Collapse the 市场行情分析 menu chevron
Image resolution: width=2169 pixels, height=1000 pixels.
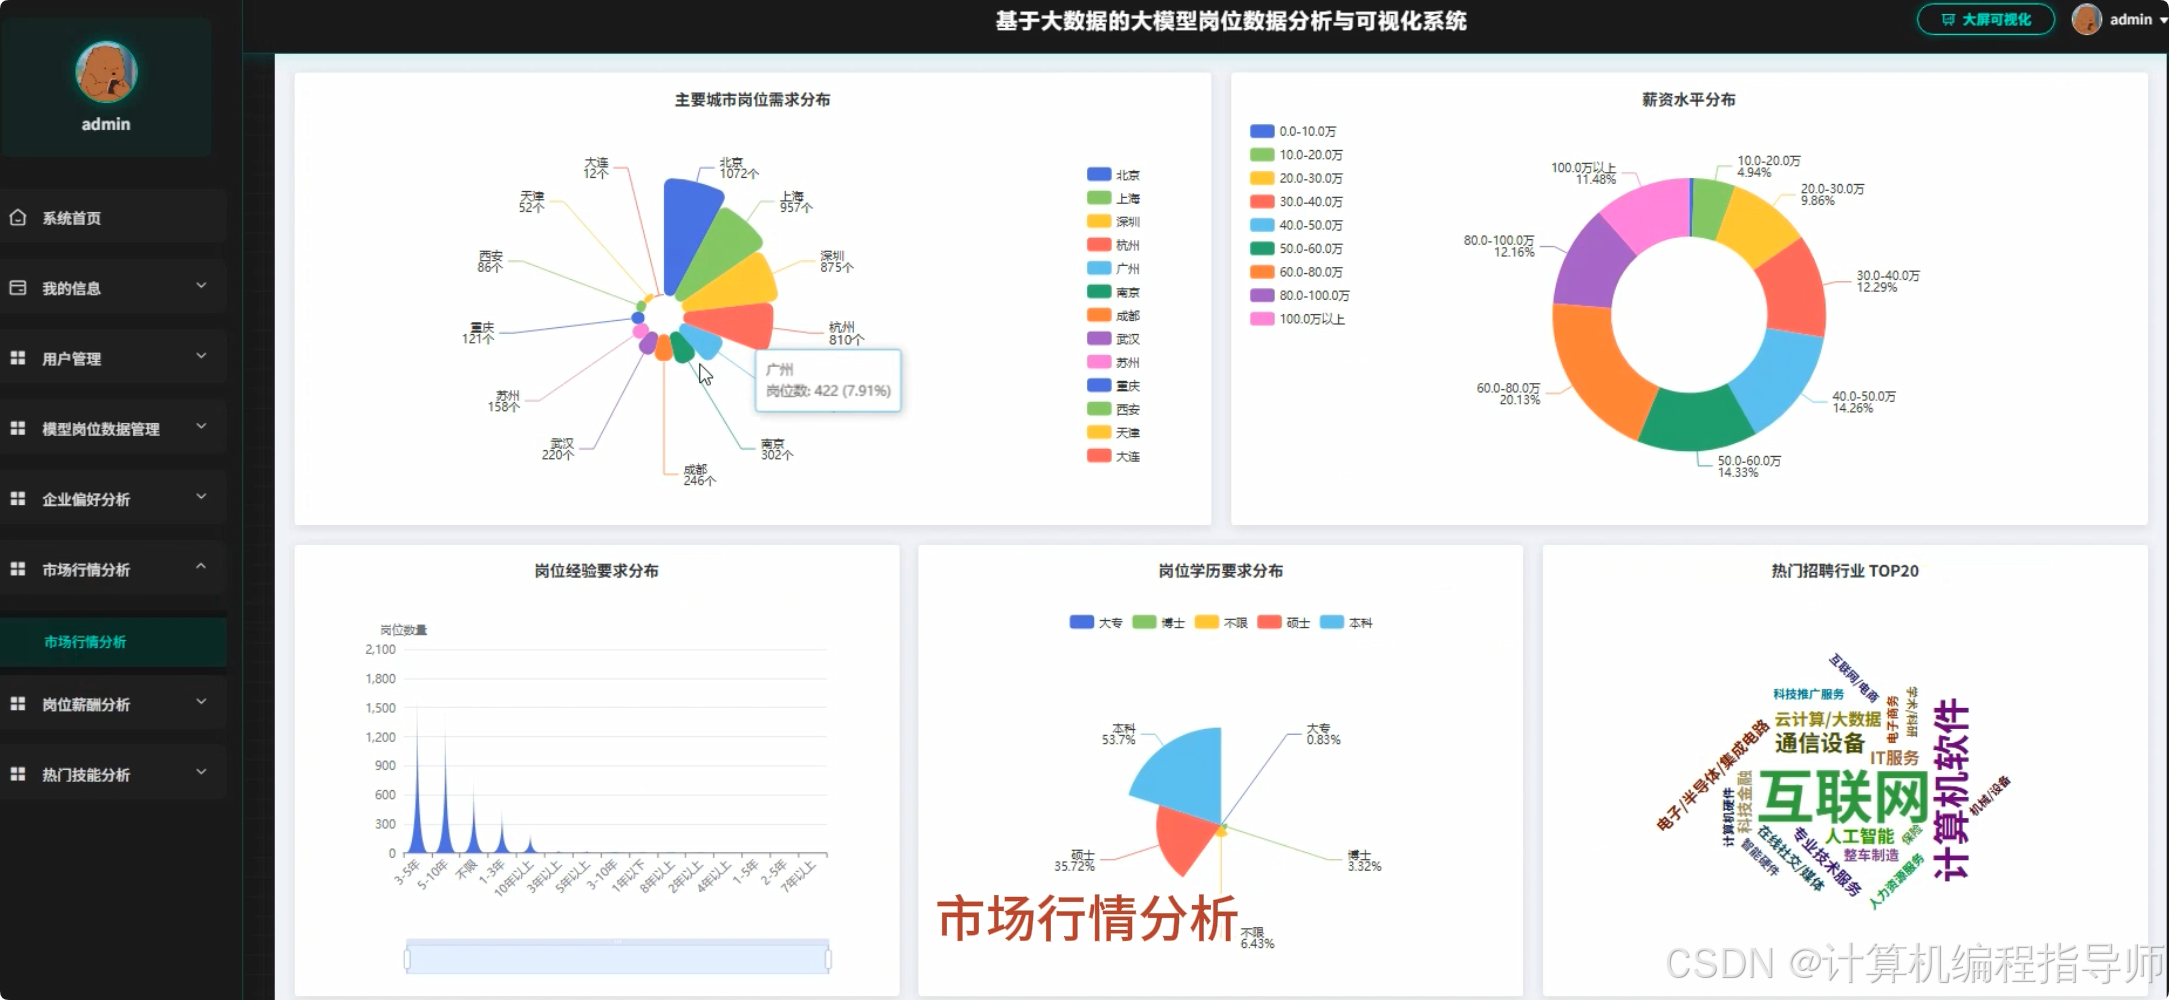pyautogui.click(x=200, y=565)
